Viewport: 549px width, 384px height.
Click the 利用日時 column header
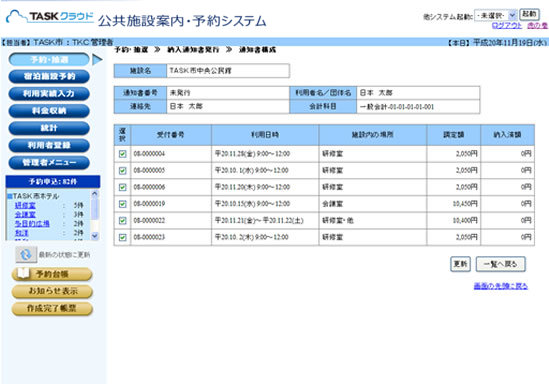click(265, 135)
